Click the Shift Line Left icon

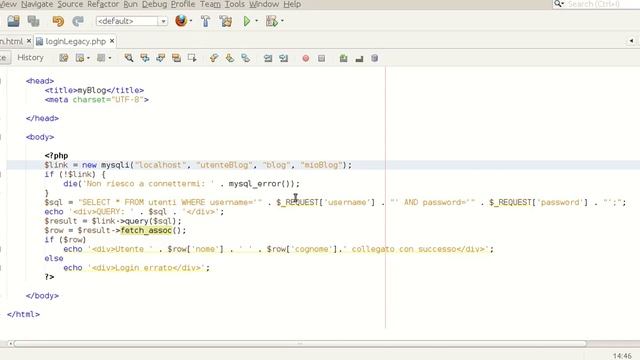[268, 58]
